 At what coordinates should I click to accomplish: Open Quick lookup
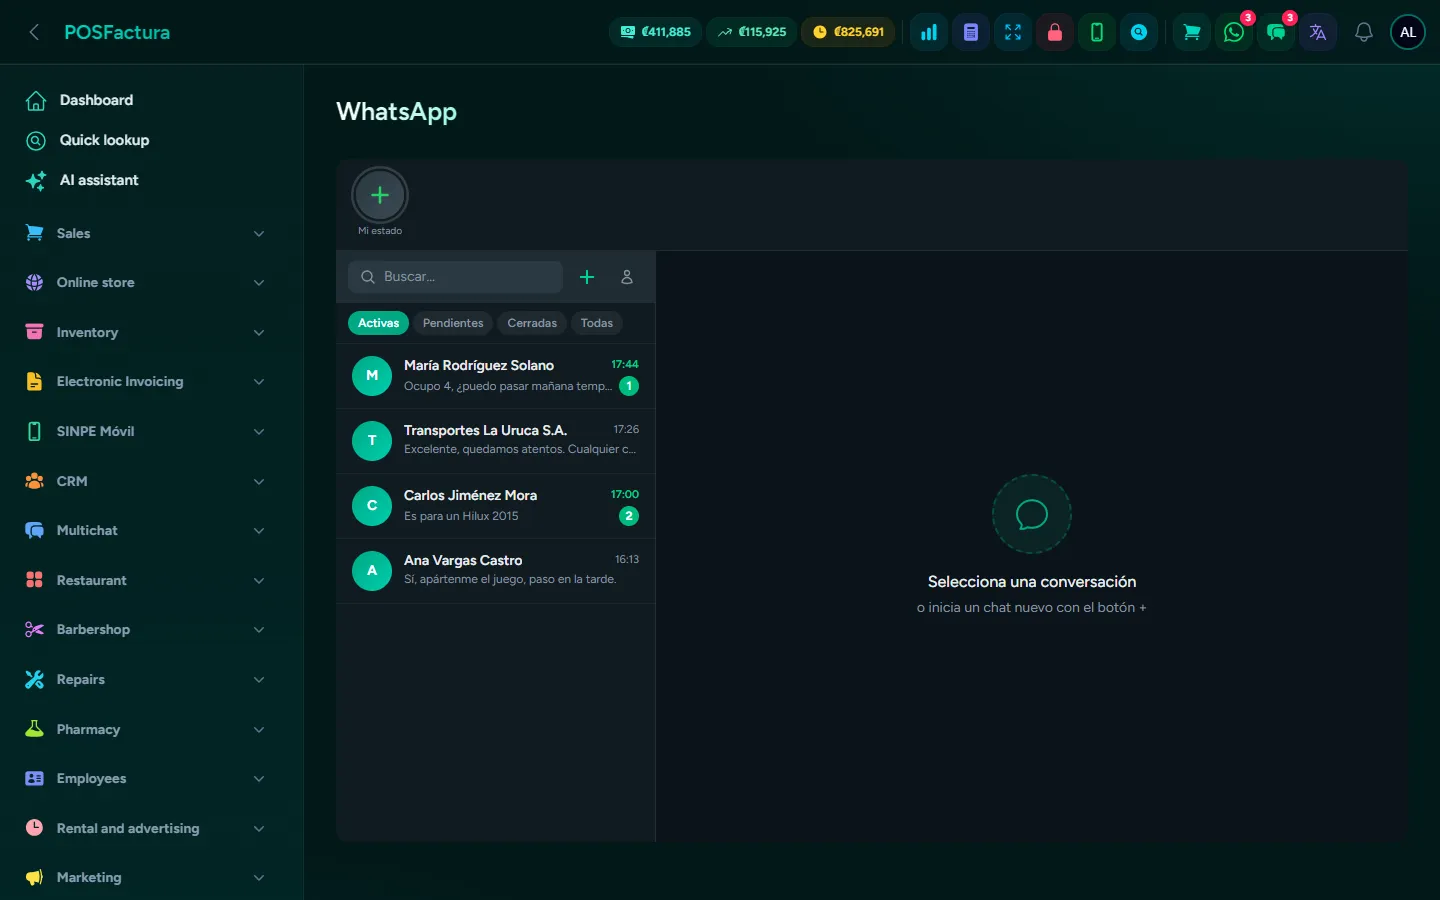pos(146,140)
